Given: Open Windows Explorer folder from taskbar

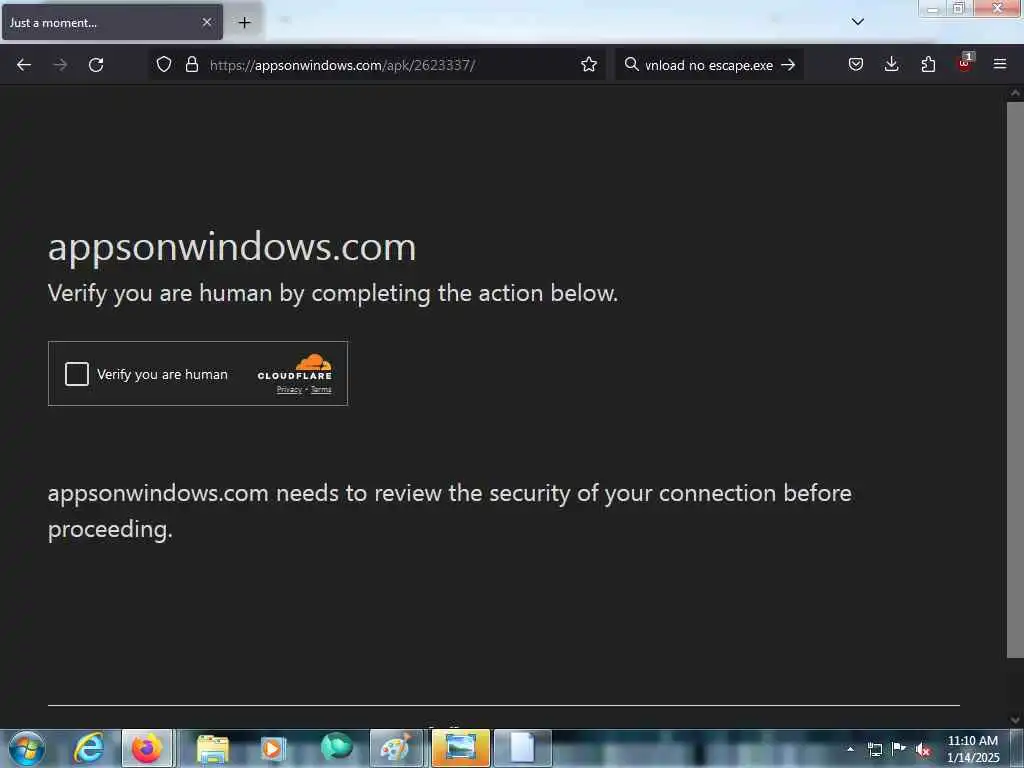Looking at the screenshot, I should [212, 748].
